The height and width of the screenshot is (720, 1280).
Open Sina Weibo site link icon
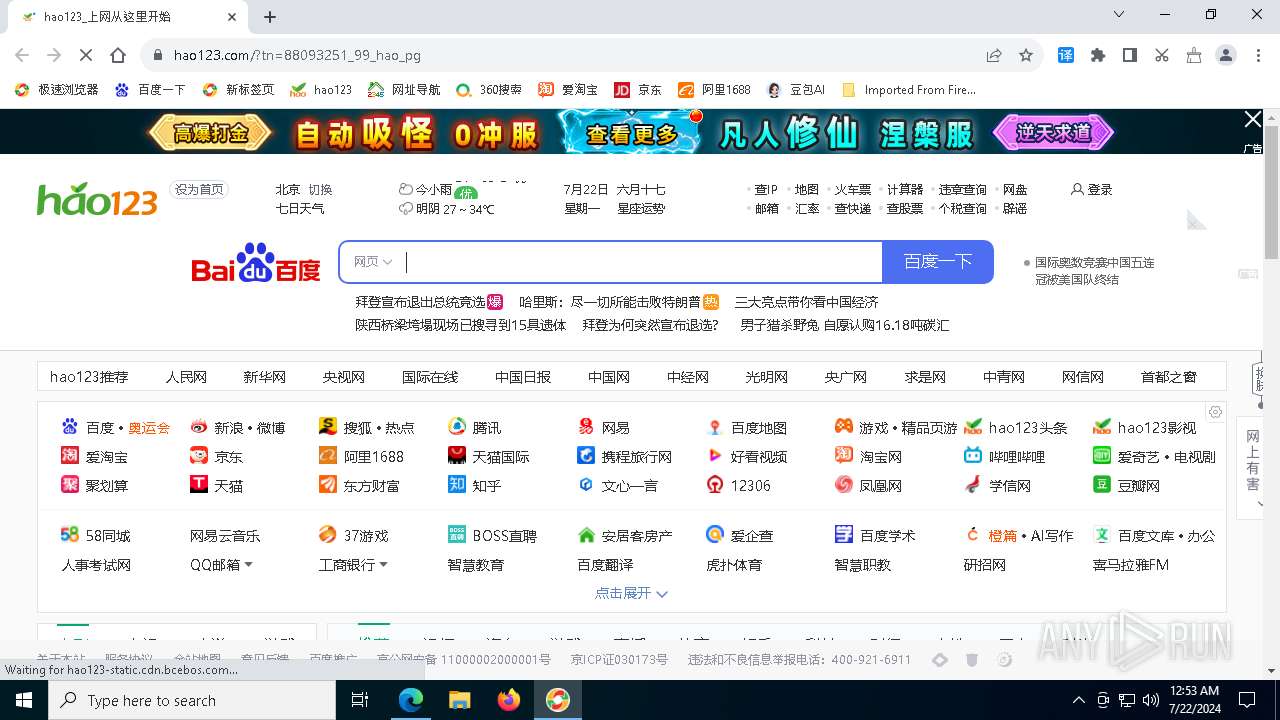click(x=199, y=427)
